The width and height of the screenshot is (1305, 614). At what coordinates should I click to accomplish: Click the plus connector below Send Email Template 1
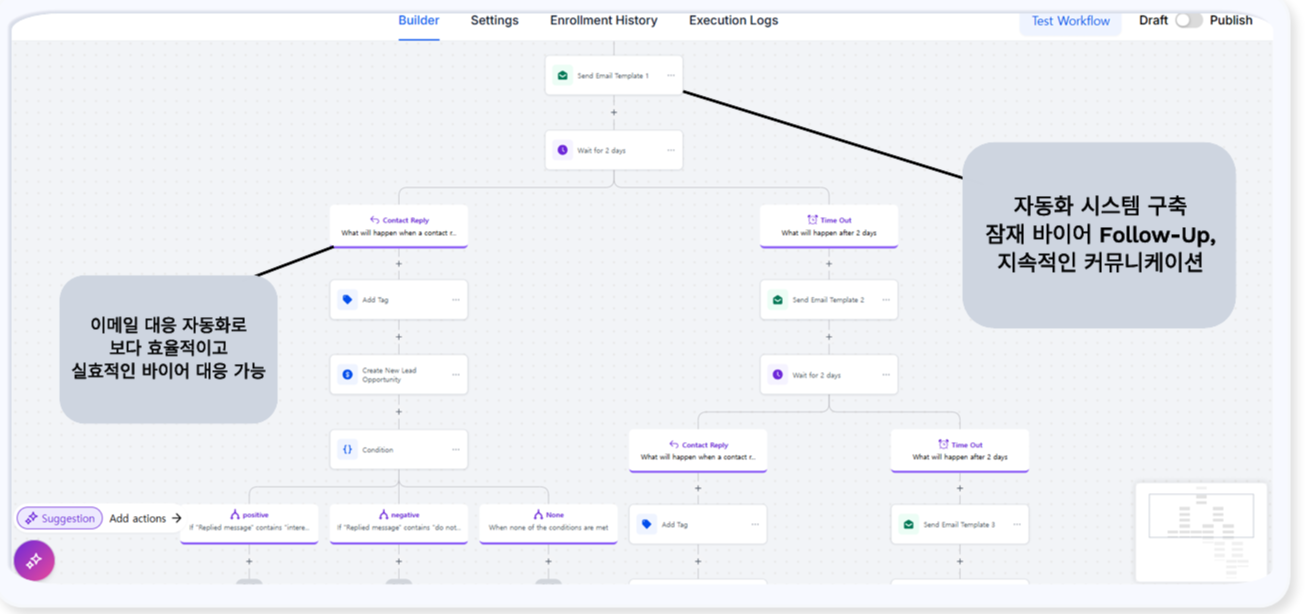pyautogui.click(x=614, y=112)
